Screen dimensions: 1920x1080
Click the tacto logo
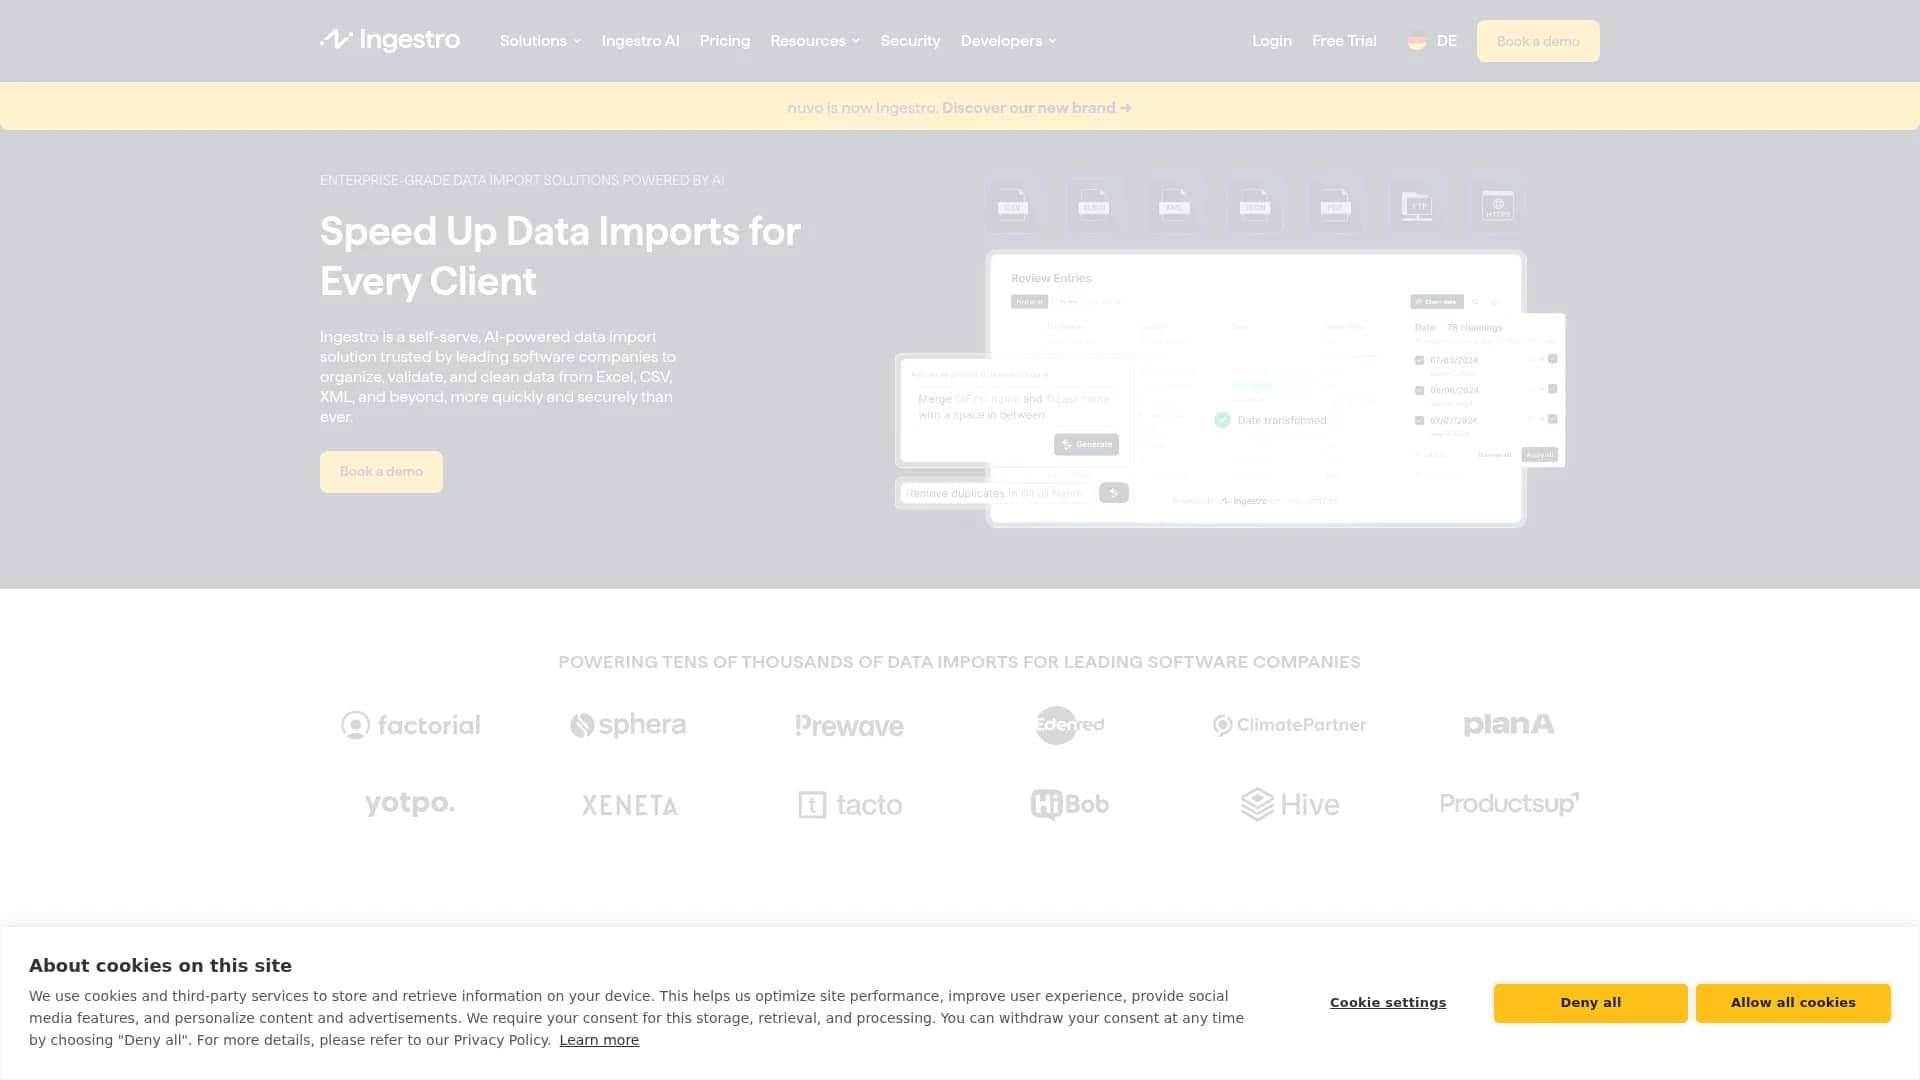click(x=850, y=805)
